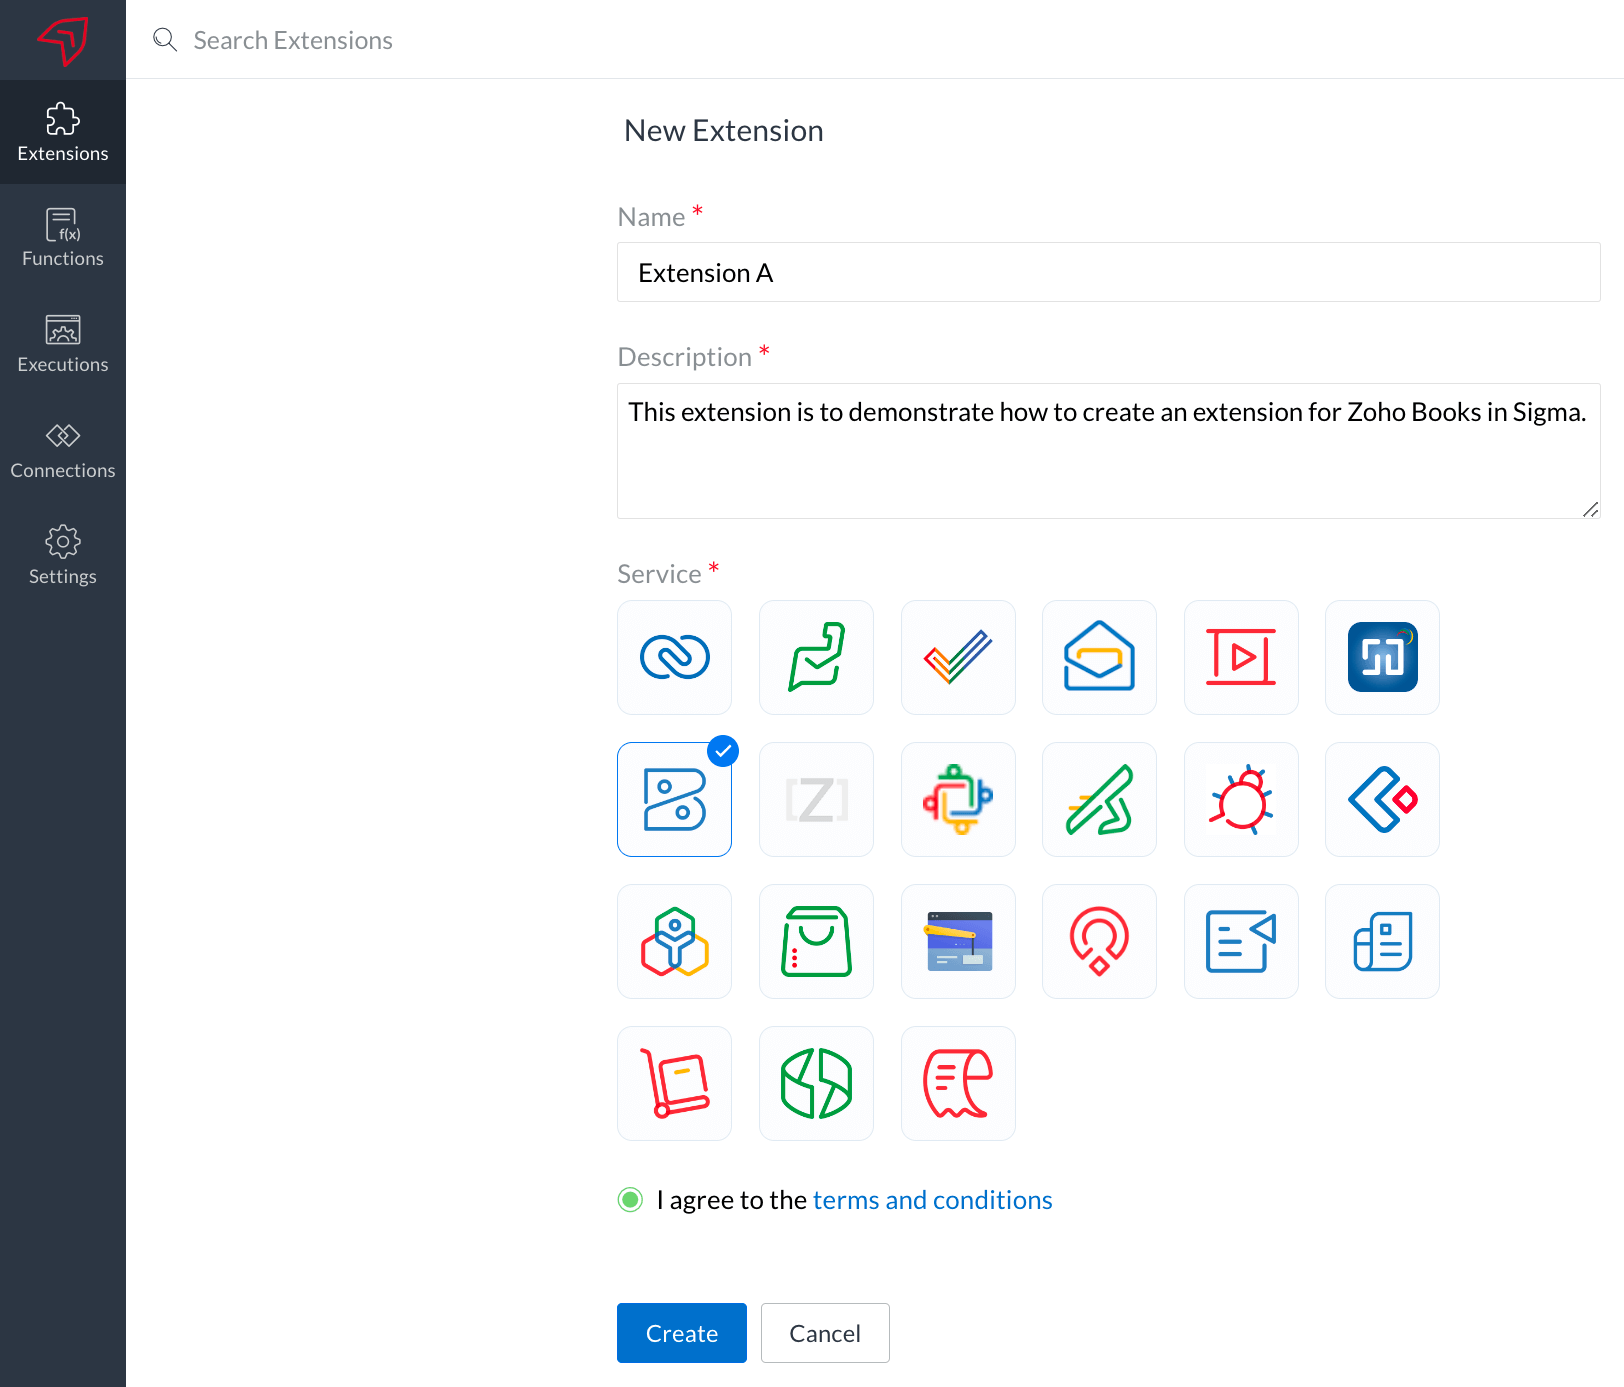The height and width of the screenshot is (1387, 1624).
Task: Select the Zoho Analytics service icon
Action: [x=816, y=1083]
